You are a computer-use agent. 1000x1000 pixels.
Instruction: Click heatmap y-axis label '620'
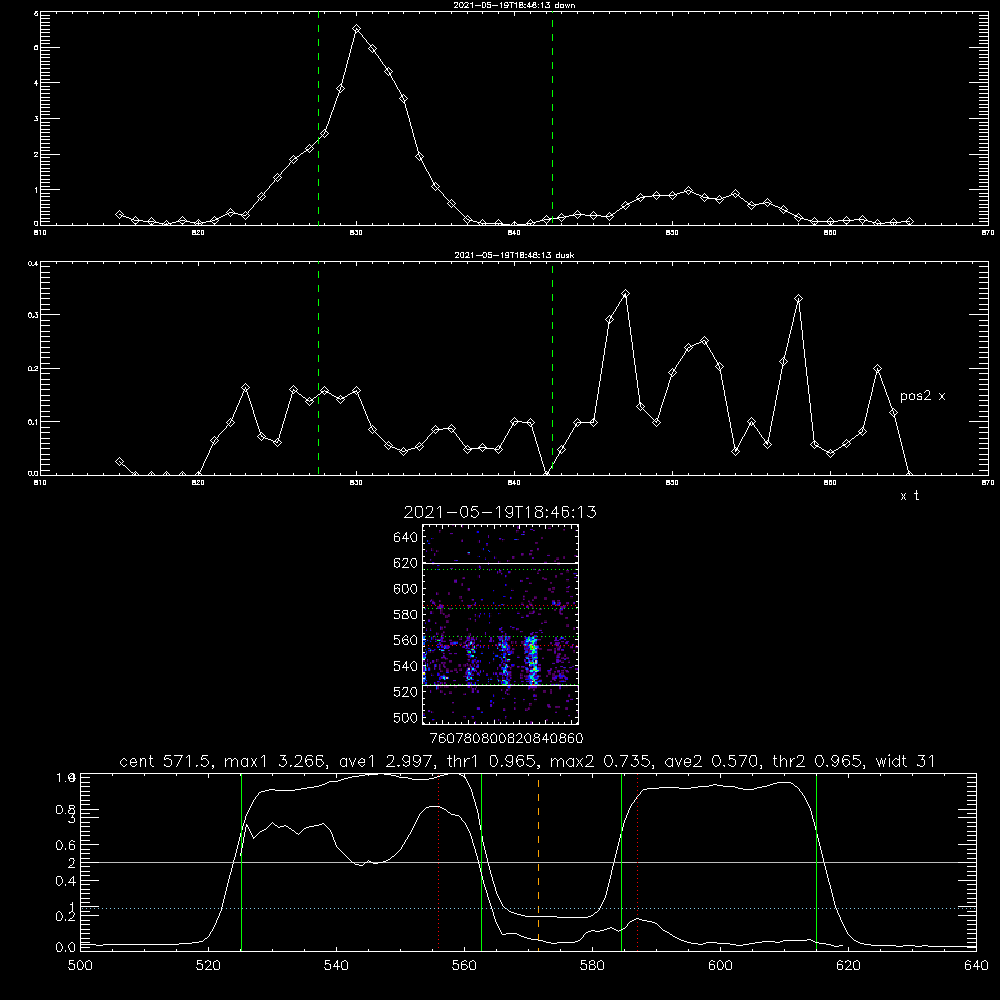click(406, 563)
